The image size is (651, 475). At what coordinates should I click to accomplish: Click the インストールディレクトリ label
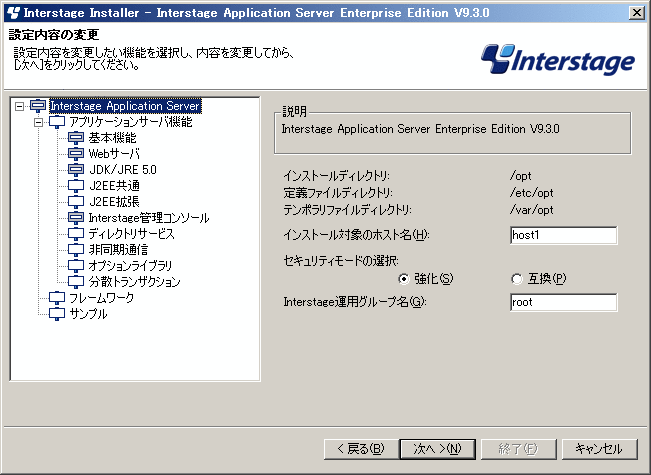[337, 176]
